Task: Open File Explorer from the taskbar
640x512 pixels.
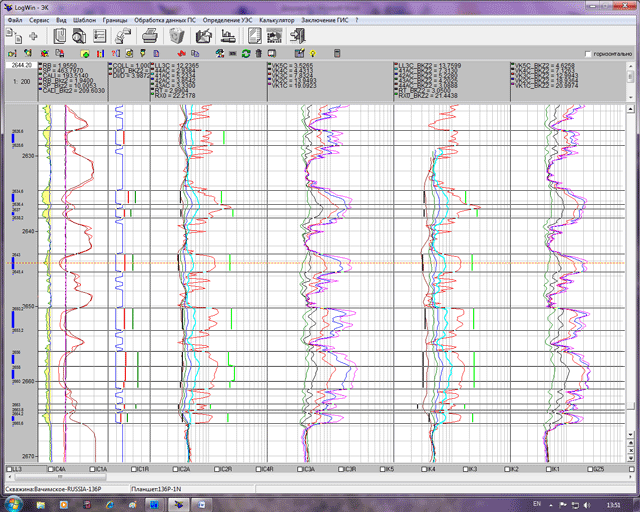Action: click(x=40, y=505)
